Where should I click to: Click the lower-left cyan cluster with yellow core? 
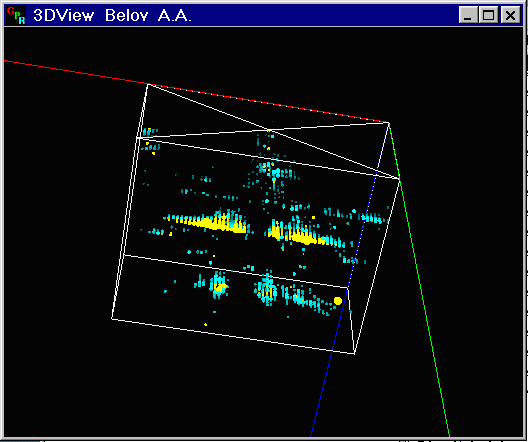(x=219, y=287)
